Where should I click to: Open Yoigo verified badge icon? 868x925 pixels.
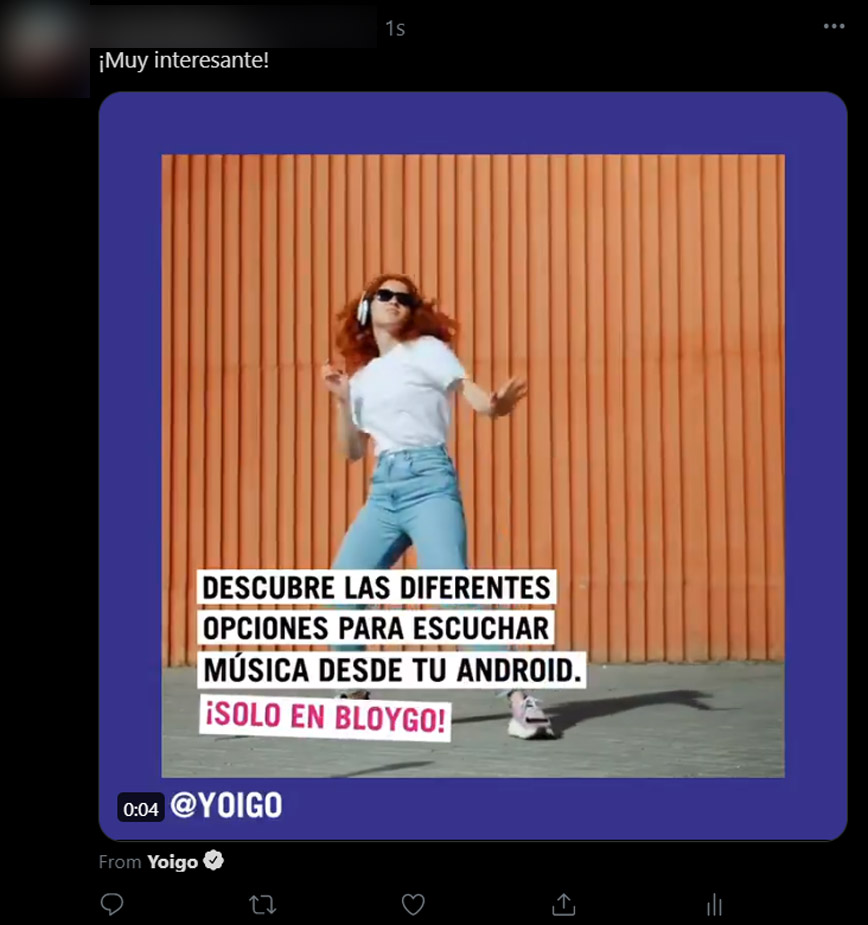tap(214, 861)
